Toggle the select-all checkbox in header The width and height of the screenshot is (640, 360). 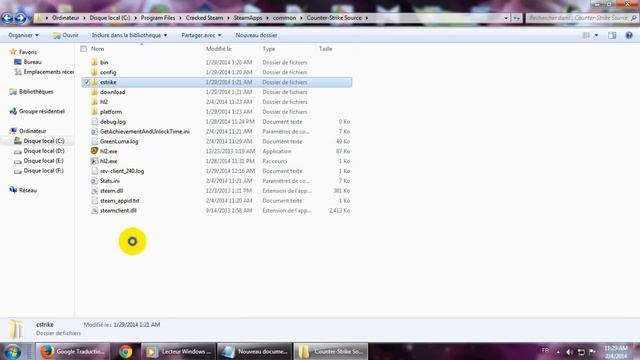pos(84,49)
